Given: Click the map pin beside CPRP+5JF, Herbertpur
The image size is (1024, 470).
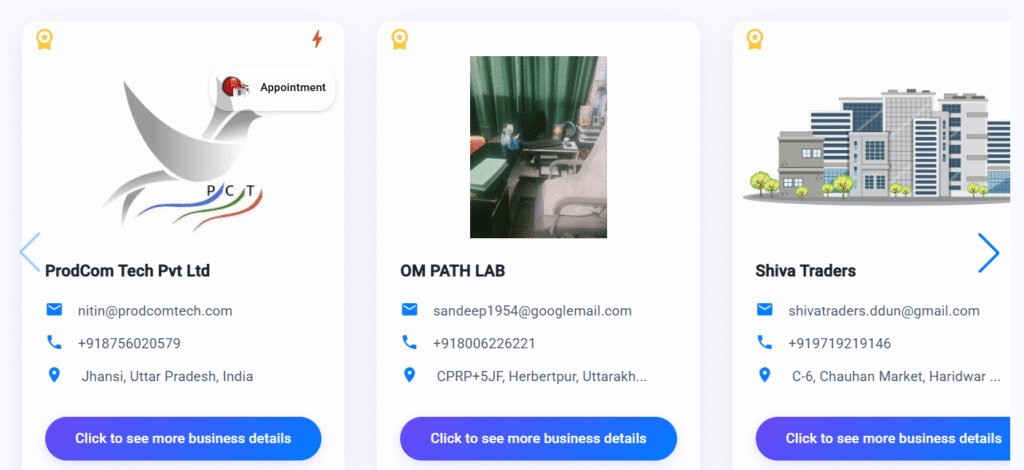Looking at the screenshot, I should coord(409,375).
